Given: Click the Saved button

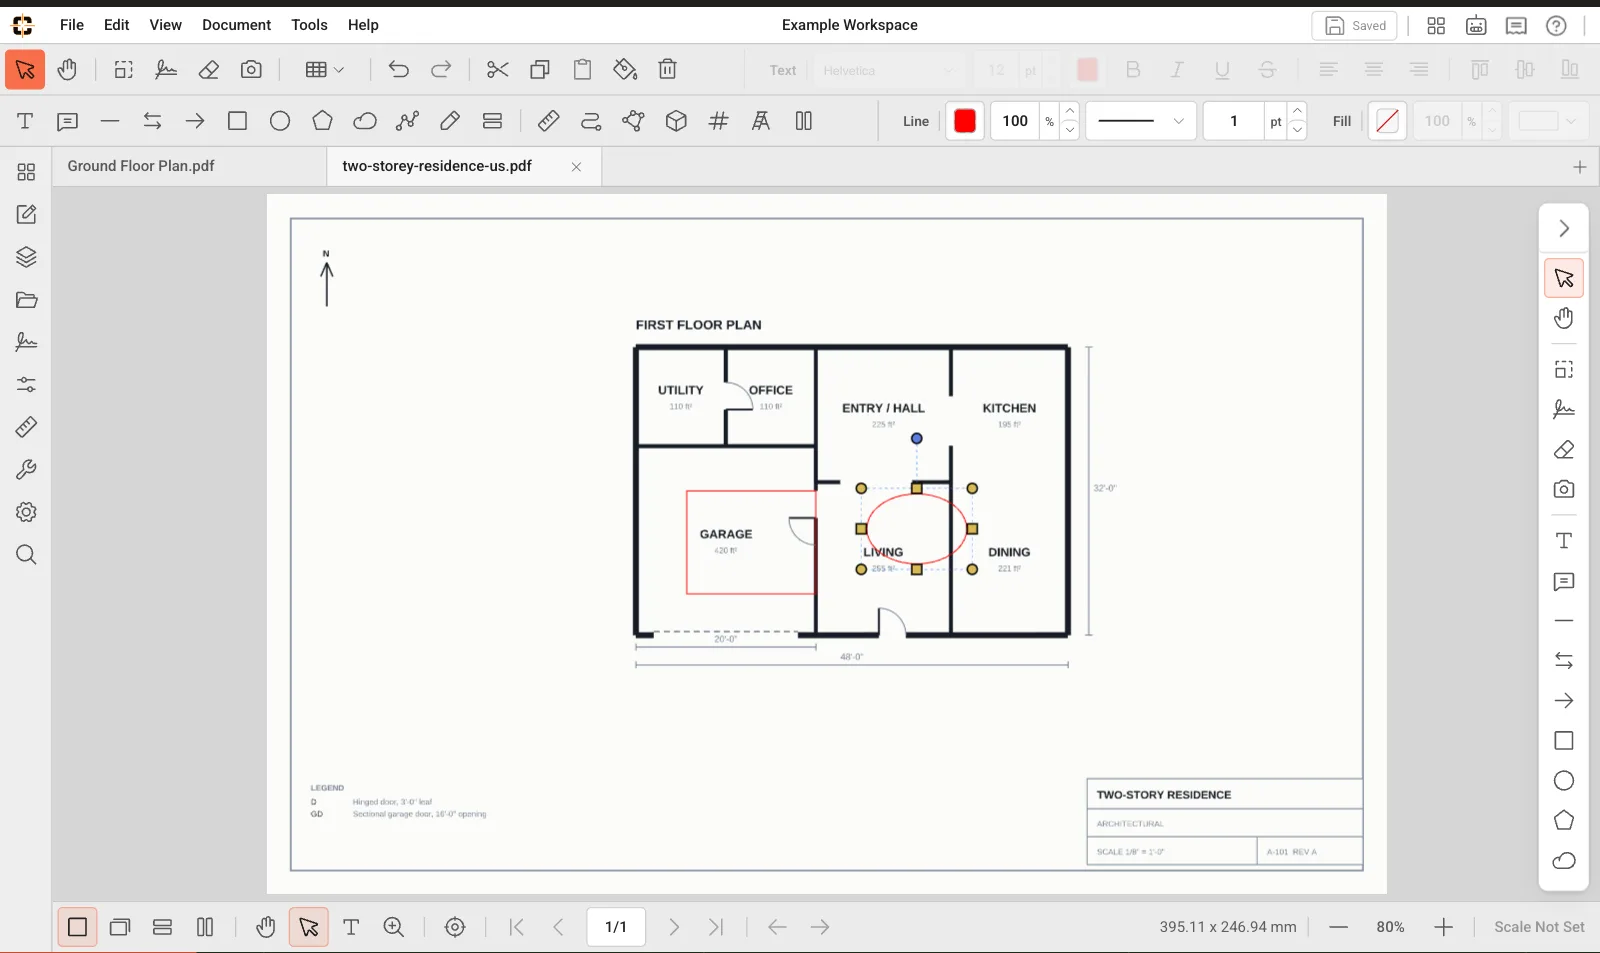Looking at the screenshot, I should (x=1354, y=26).
